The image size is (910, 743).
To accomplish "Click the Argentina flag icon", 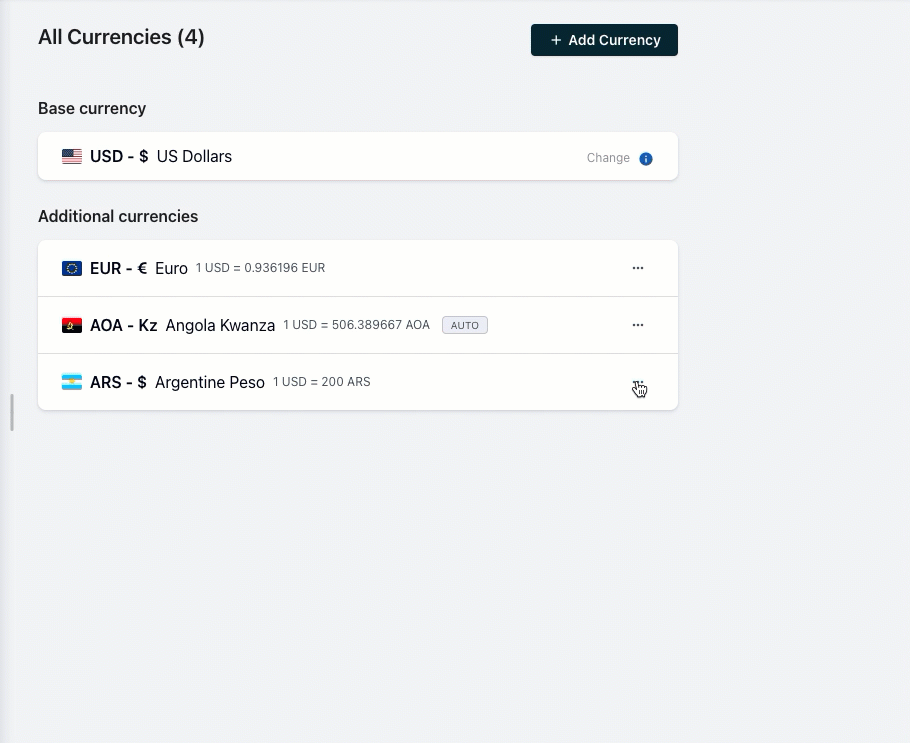I will coord(72,382).
